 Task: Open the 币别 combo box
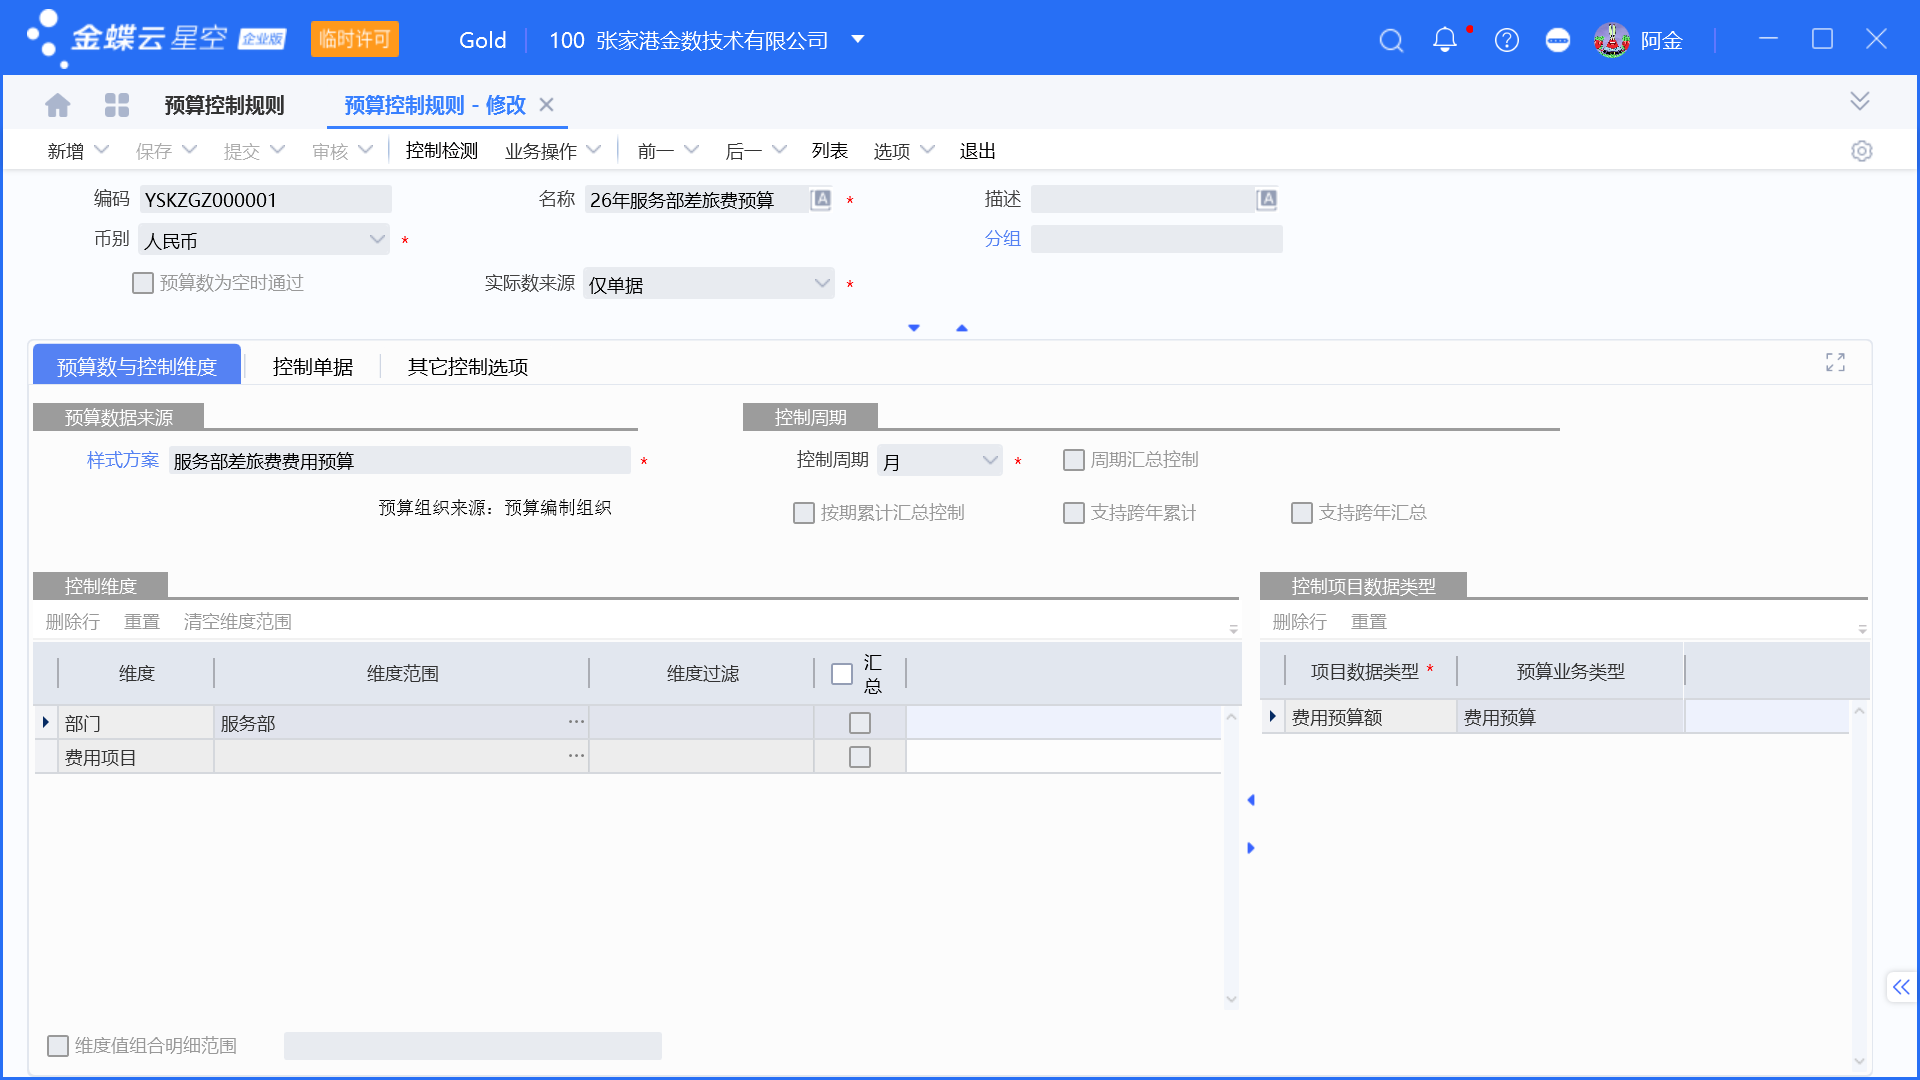tap(264, 240)
